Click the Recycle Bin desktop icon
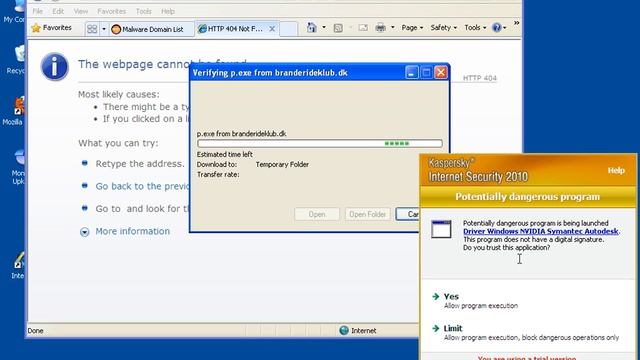Viewport: 640px width, 360px height. (x=19, y=54)
